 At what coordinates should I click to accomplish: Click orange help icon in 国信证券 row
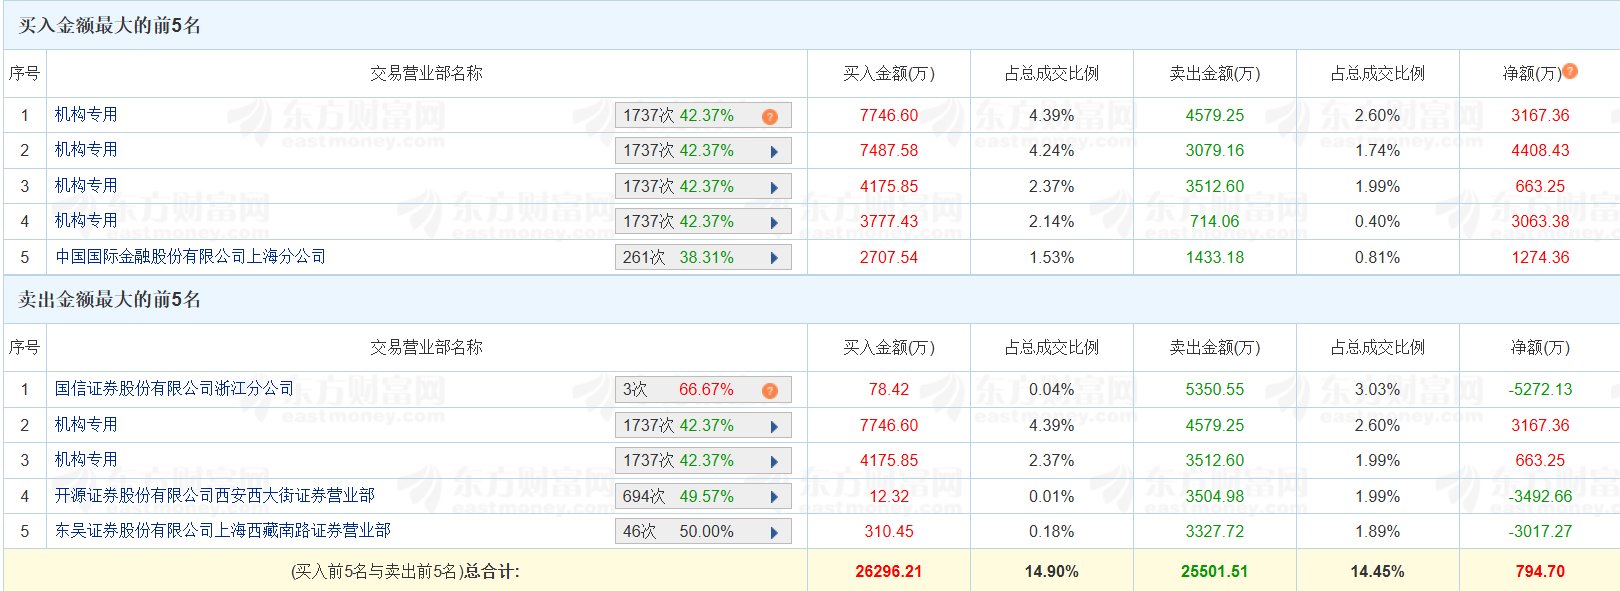point(769,391)
